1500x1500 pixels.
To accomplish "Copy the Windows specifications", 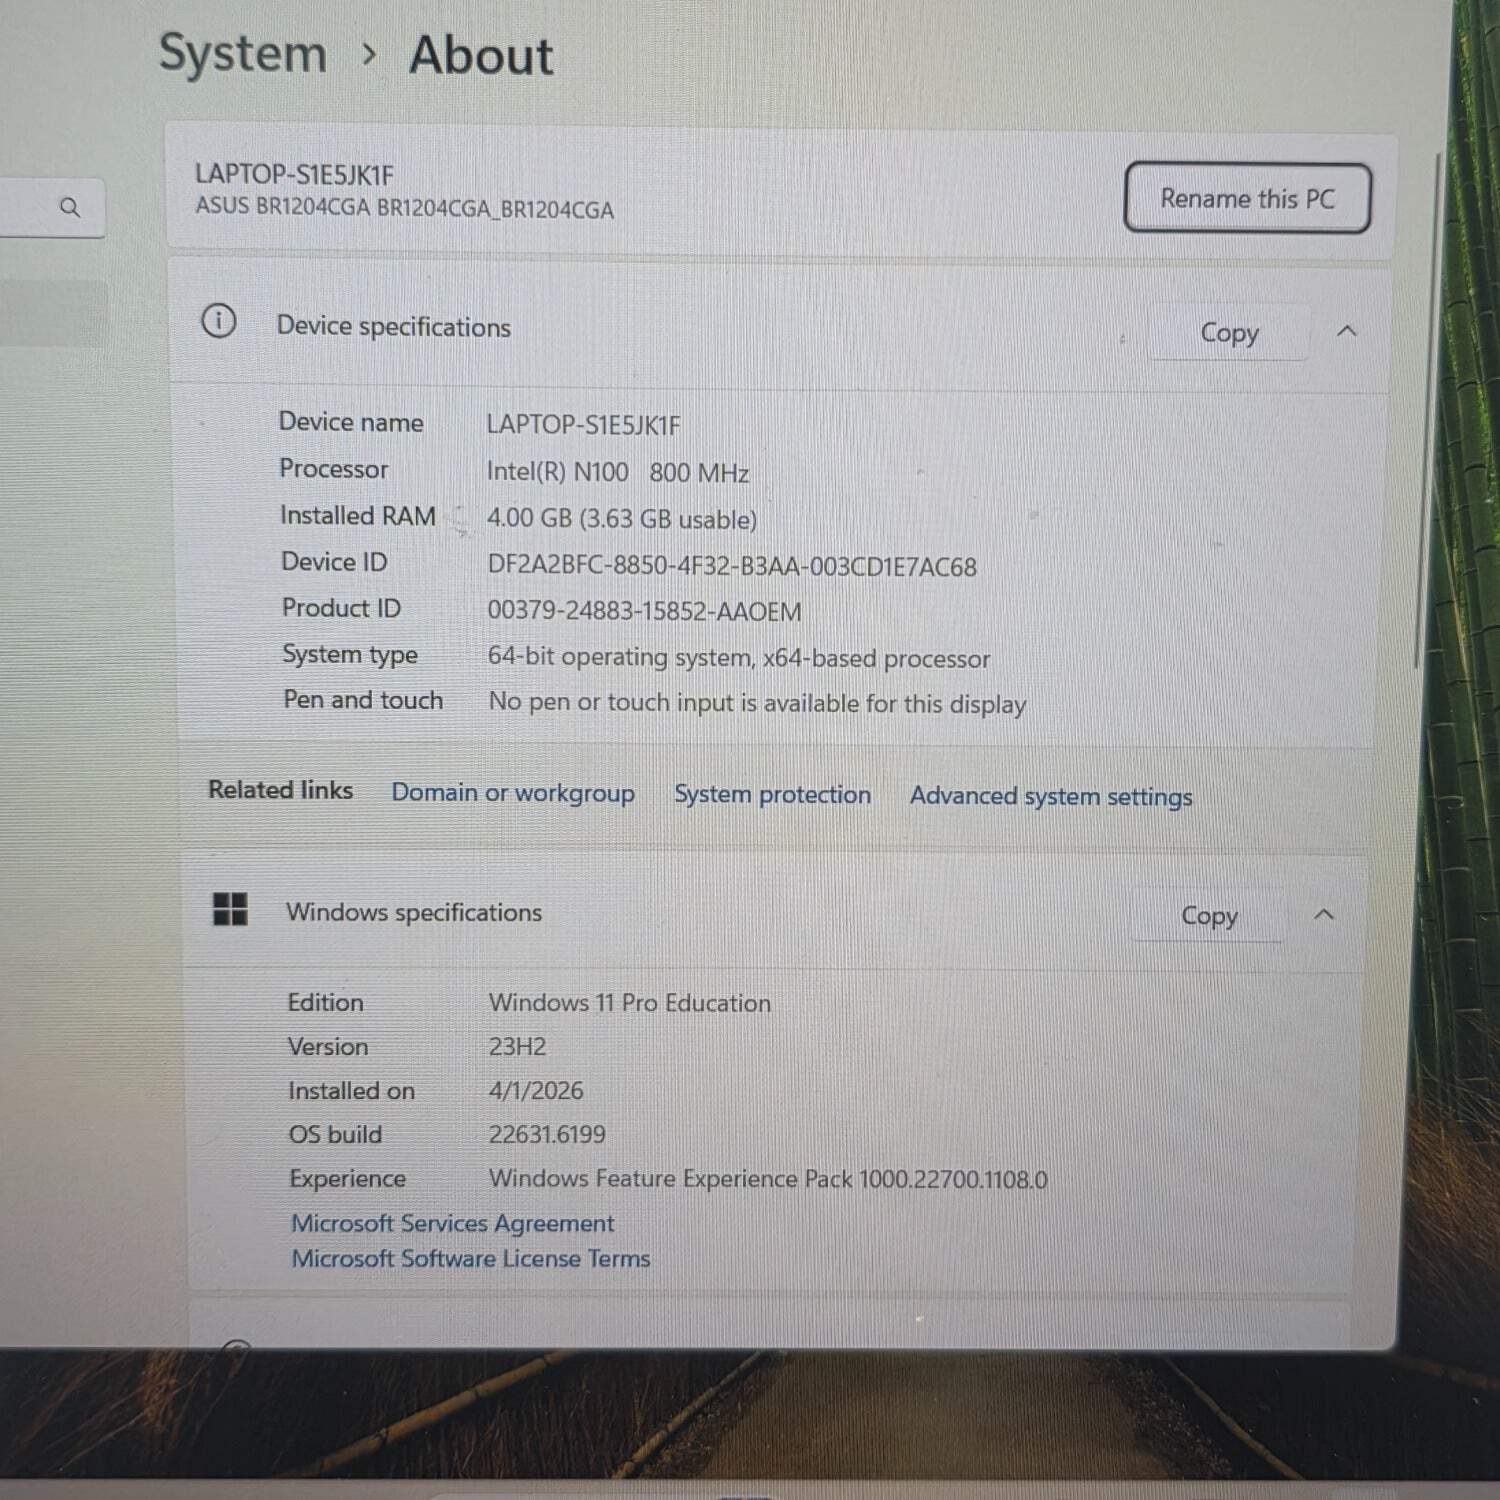I will point(1209,915).
